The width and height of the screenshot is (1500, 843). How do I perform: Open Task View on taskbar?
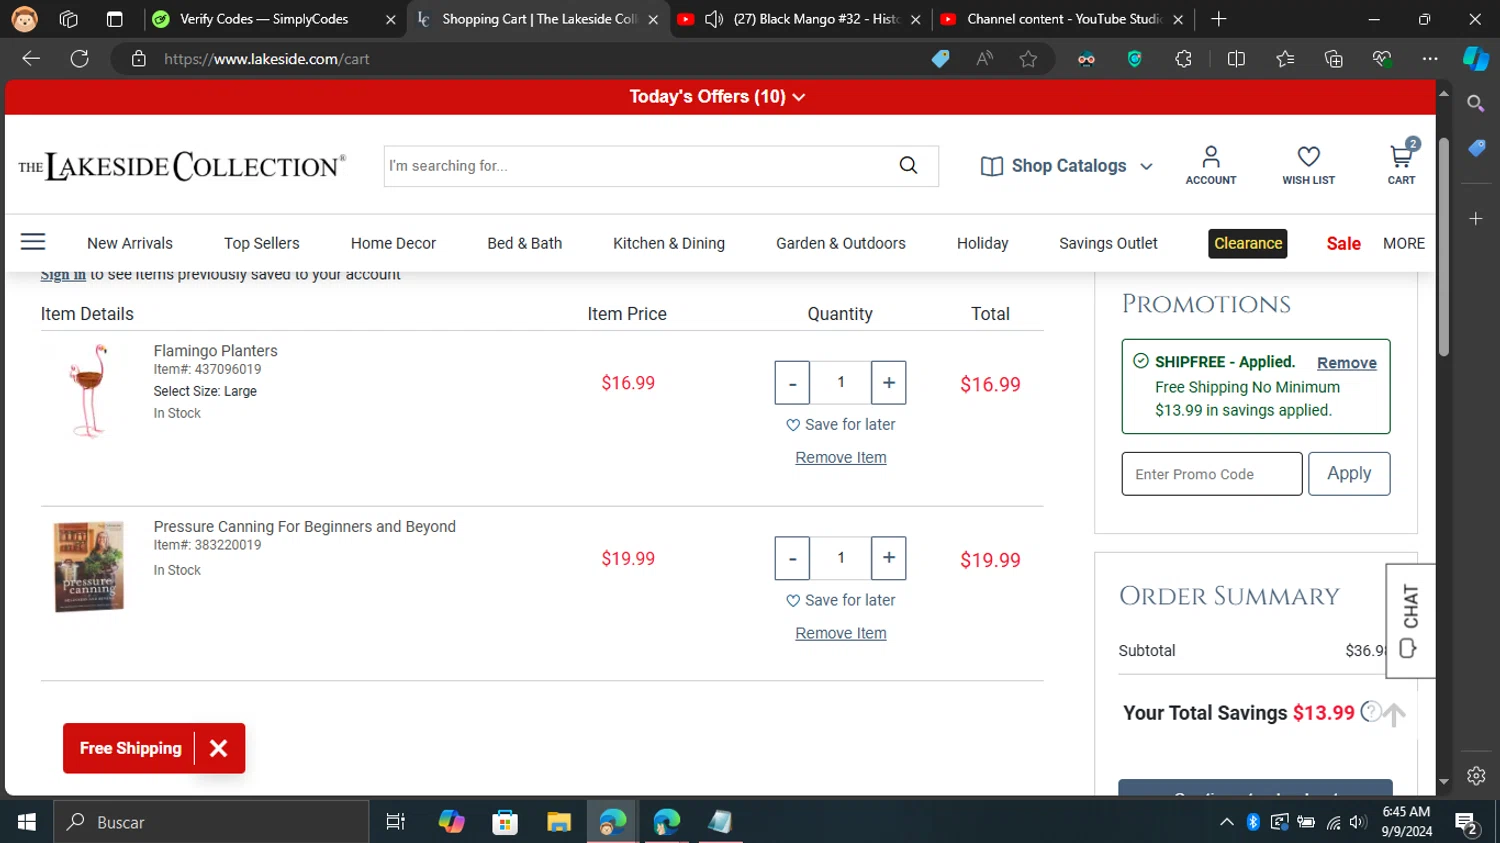[x=396, y=822]
